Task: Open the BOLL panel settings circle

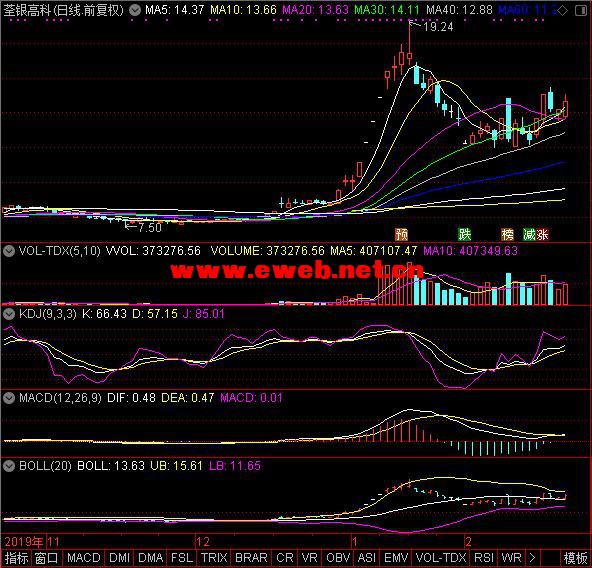Action: tap(9, 466)
